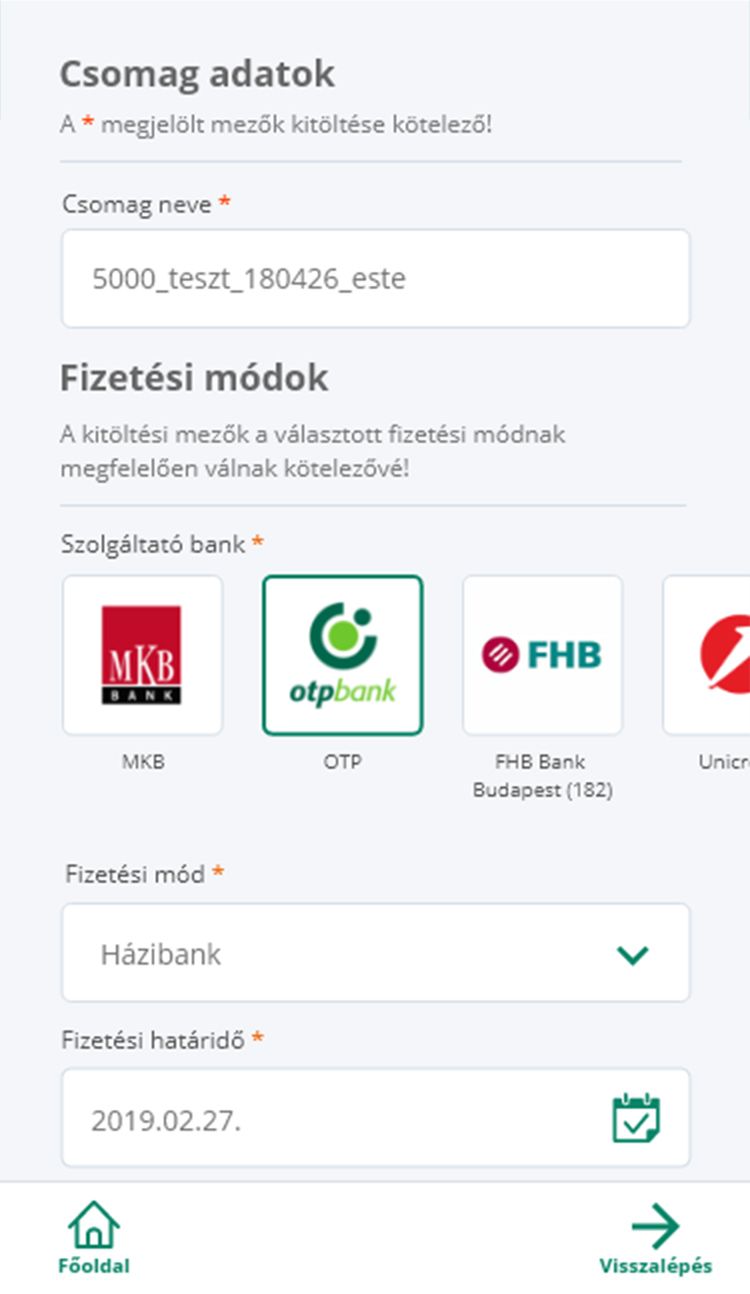
Task: Click the 'Visszalépés' text in bottom bar
Action: (x=656, y=1266)
